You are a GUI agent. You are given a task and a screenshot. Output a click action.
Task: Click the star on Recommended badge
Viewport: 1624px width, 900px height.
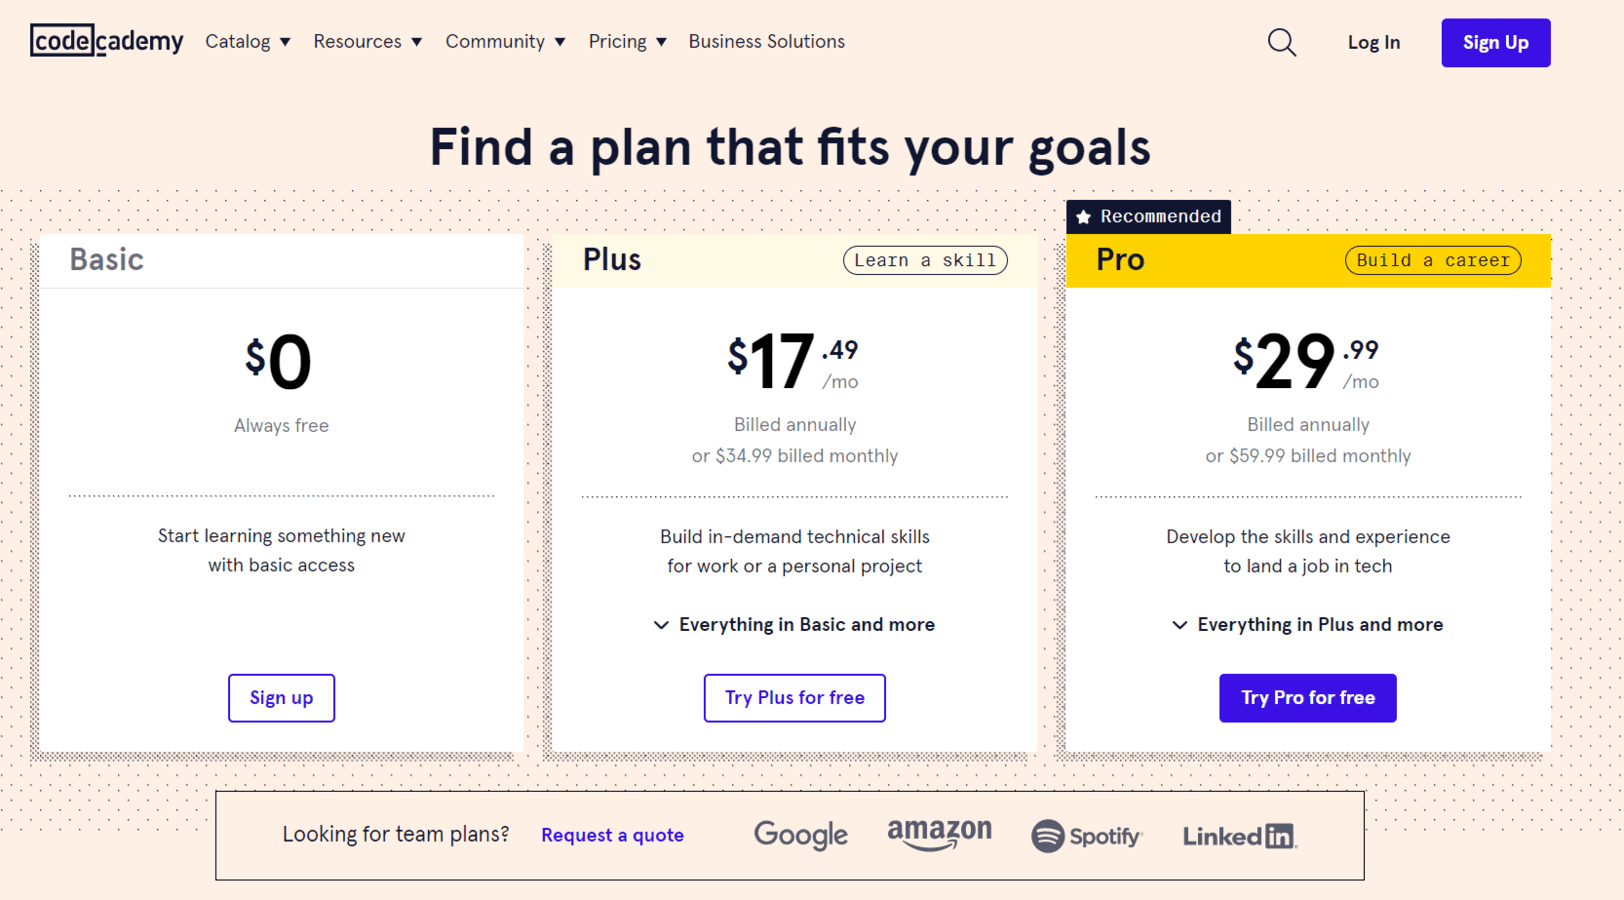(1084, 216)
